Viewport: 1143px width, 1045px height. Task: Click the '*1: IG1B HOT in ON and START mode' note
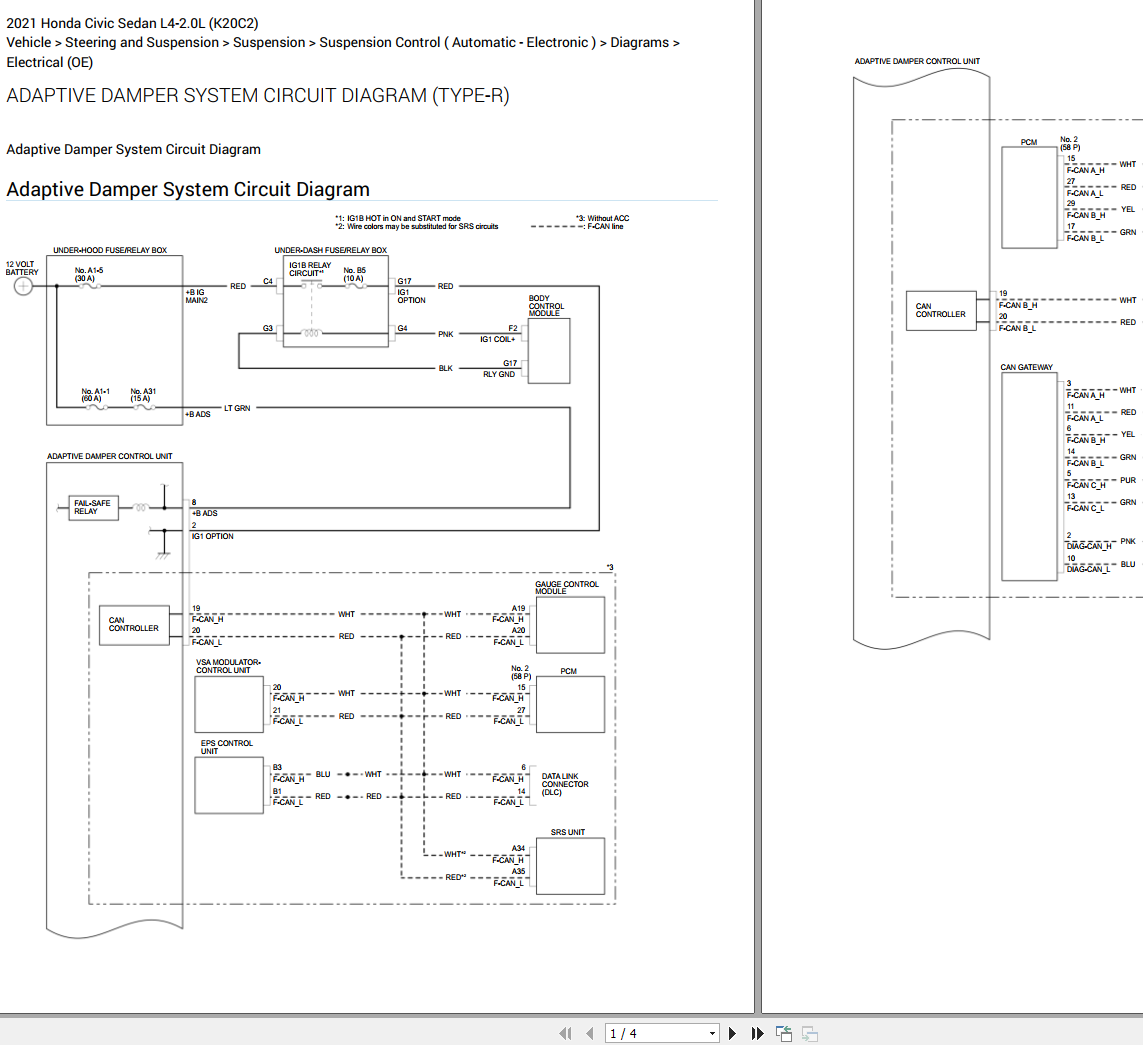click(x=397, y=218)
